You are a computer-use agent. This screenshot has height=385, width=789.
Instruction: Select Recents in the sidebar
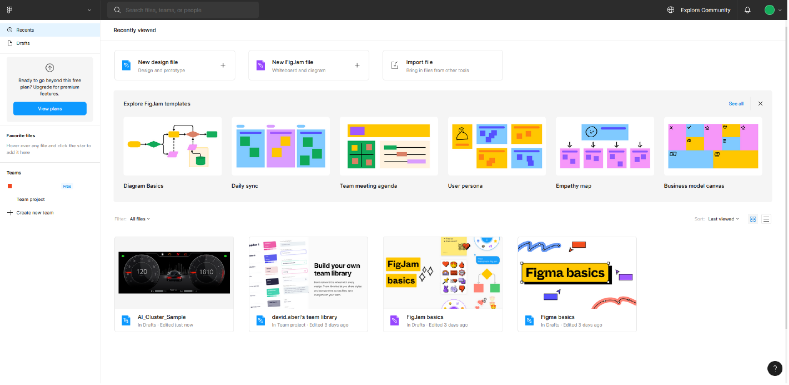[x=50, y=30]
